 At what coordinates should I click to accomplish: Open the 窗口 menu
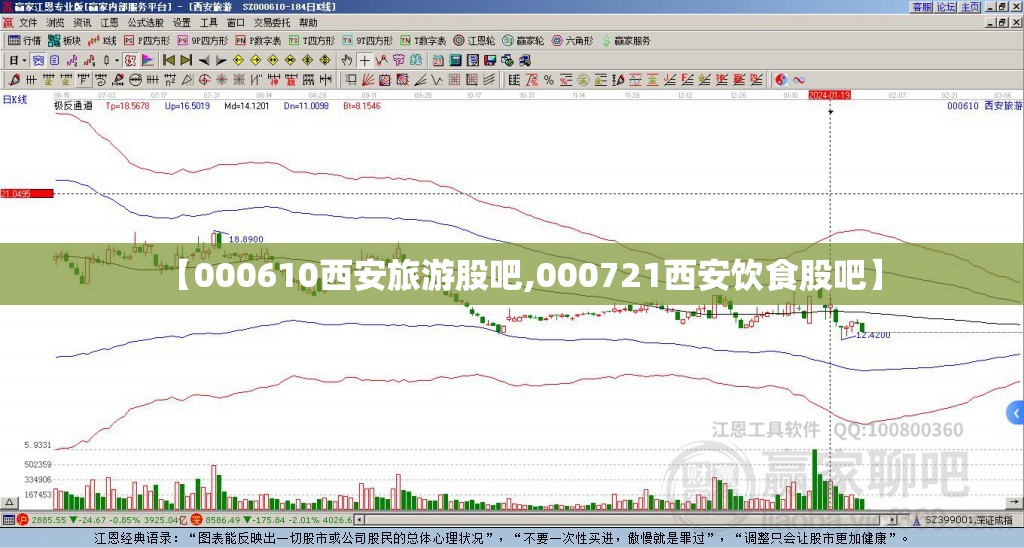[236, 23]
